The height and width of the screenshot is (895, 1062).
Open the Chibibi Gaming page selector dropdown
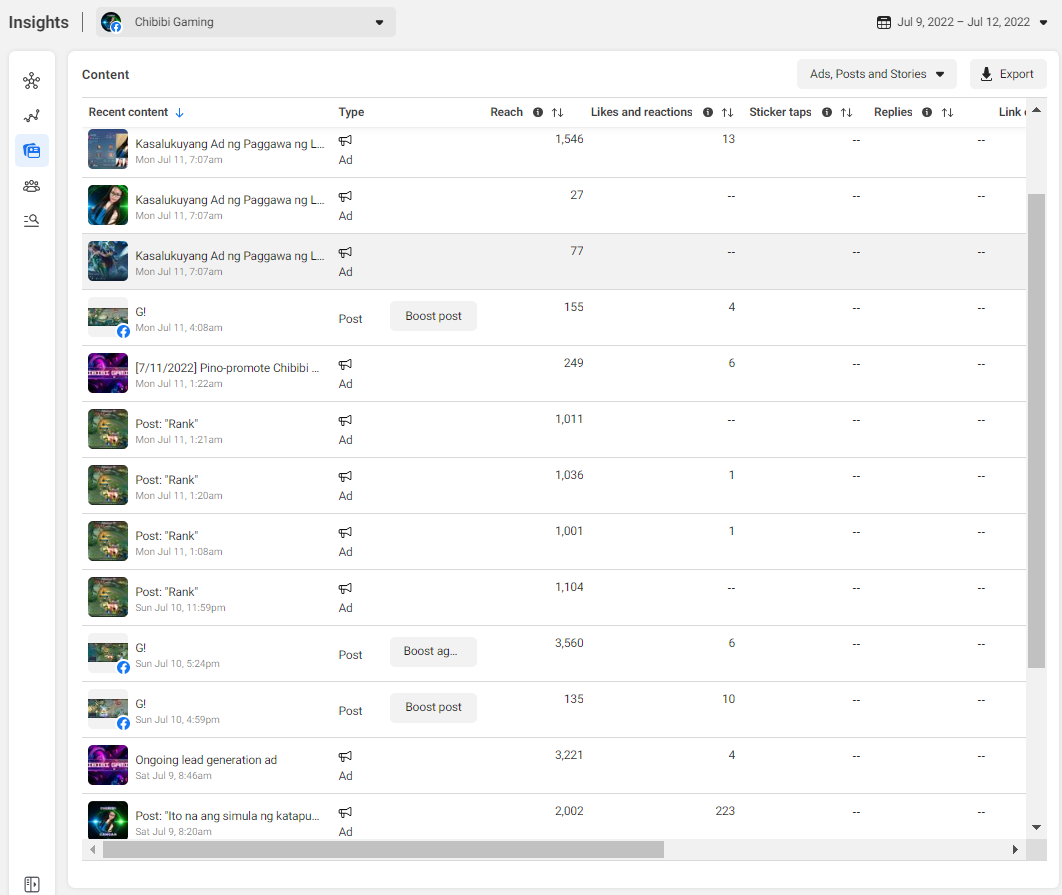click(x=246, y=22)
